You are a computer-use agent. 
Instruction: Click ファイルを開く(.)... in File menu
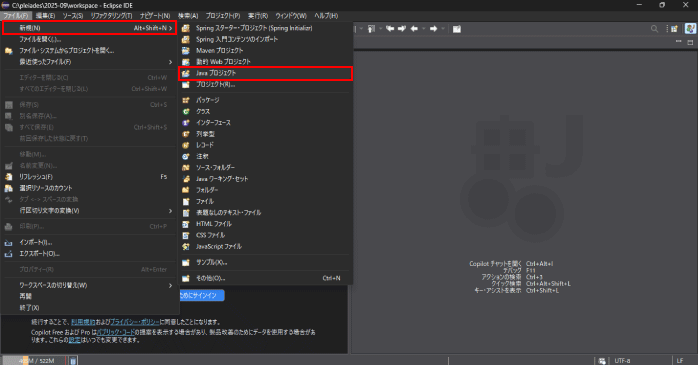[89, 39]
